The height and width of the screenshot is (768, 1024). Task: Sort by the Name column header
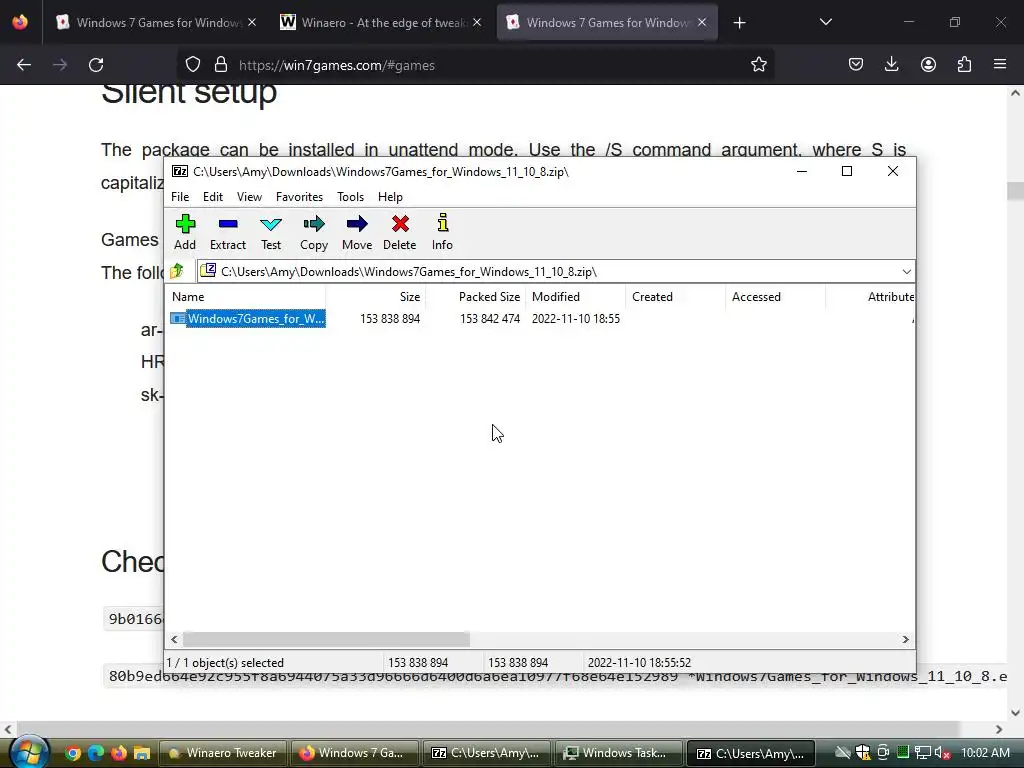tap(246, 296)
